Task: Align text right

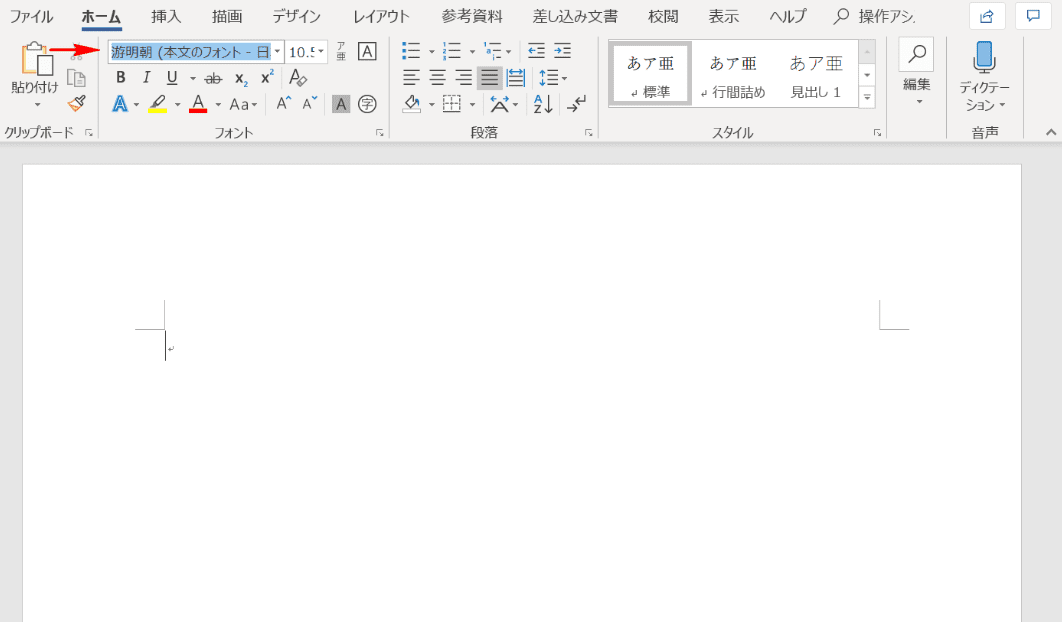Action: [x=463, y=78]
